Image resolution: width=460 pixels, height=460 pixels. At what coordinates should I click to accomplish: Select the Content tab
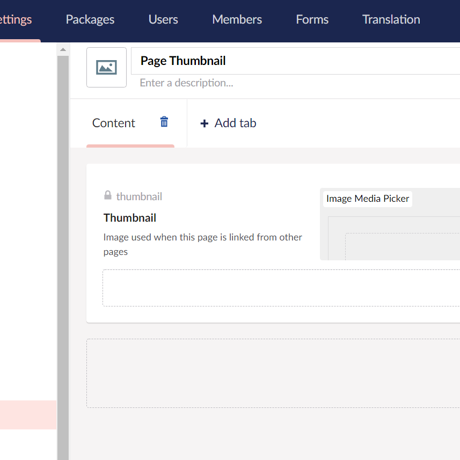(x=114, y=123)
